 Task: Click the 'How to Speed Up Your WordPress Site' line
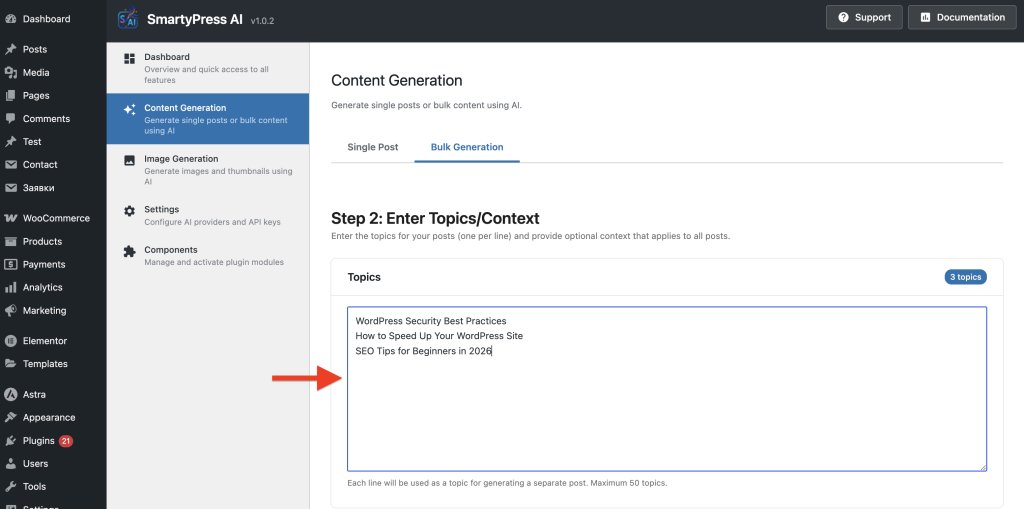439,336
